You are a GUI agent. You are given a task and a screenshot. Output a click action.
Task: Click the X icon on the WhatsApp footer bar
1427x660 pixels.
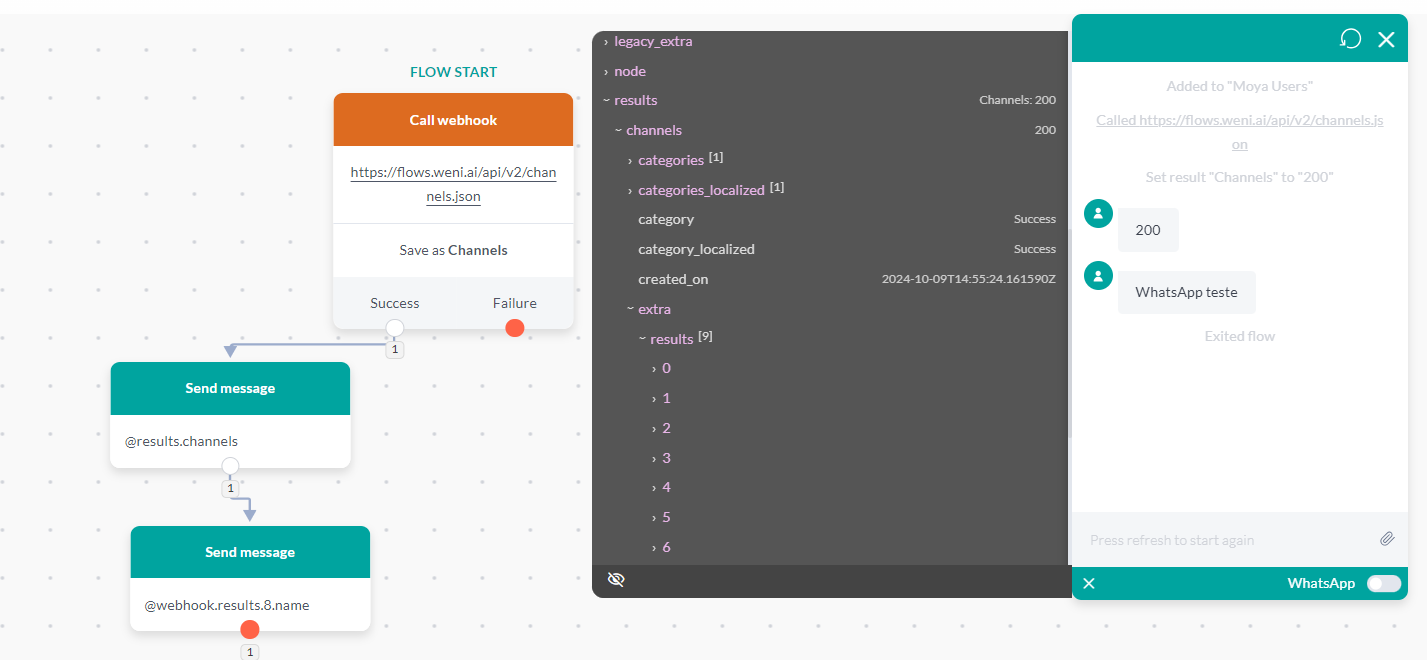tap(1088, 582)
